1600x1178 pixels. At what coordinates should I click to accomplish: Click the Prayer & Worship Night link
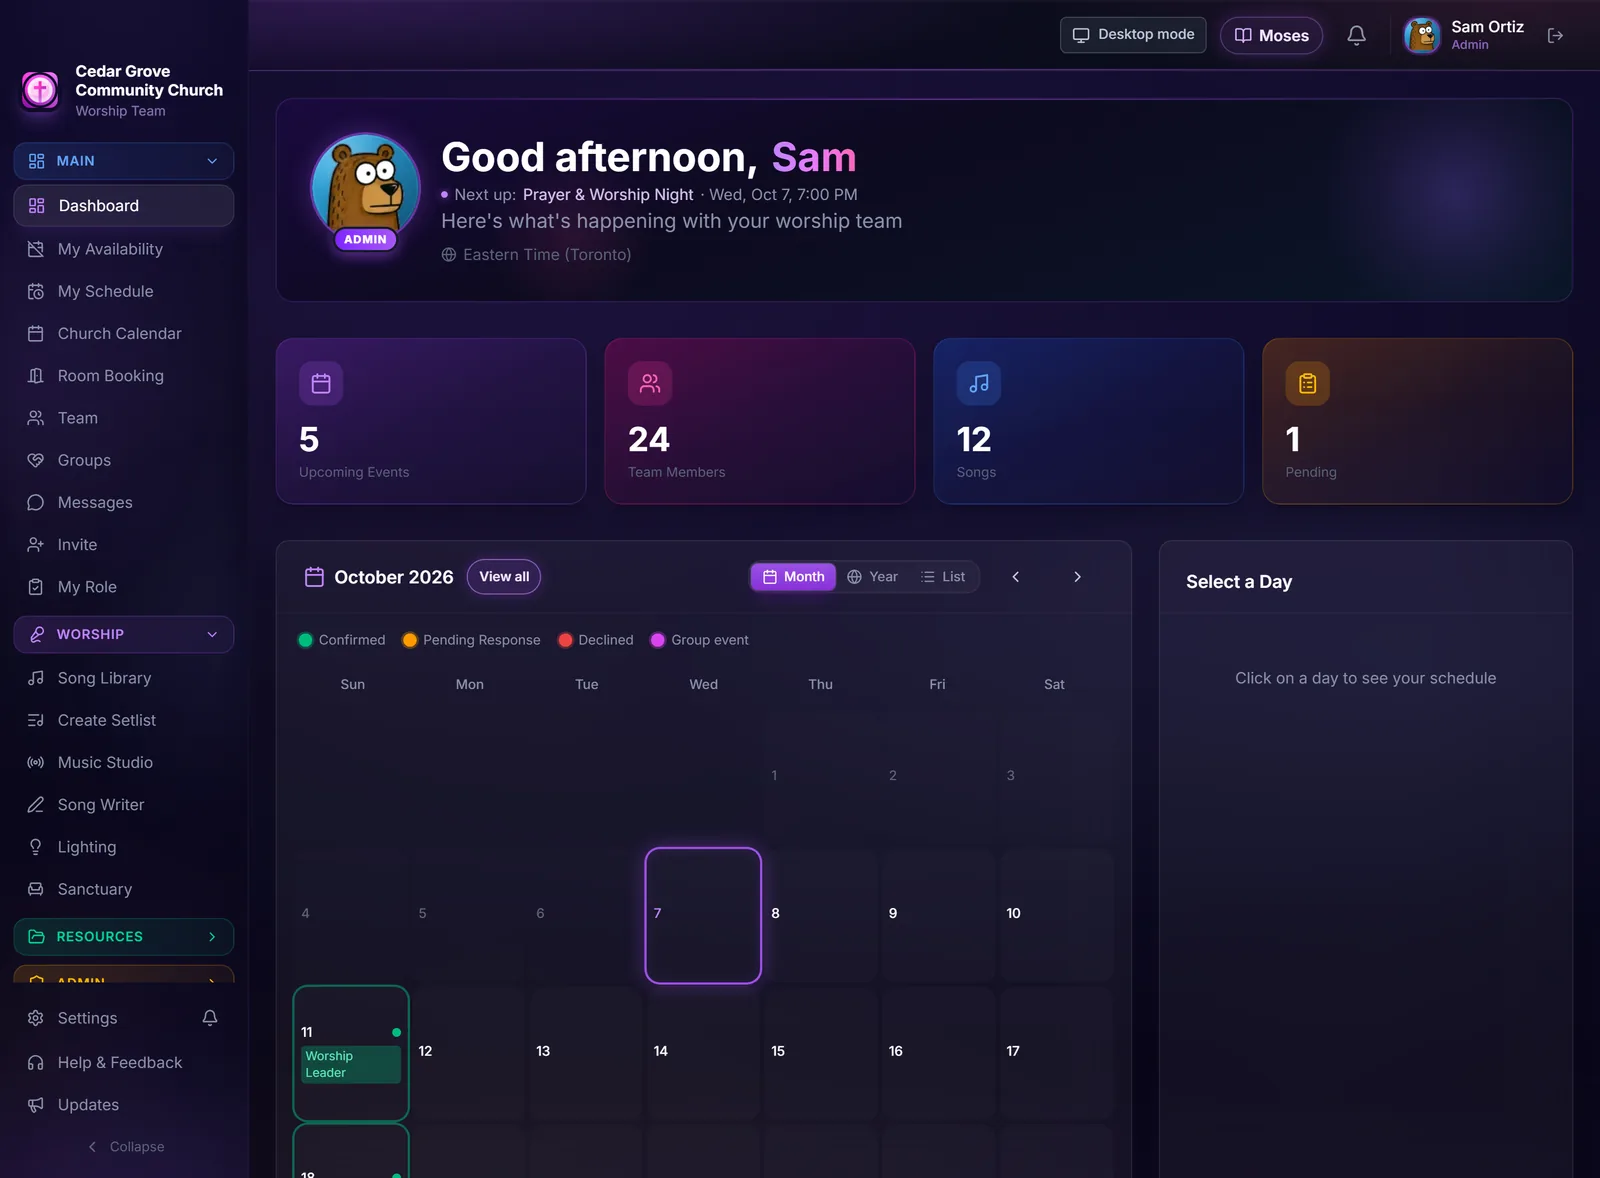[x=608, y=195]
